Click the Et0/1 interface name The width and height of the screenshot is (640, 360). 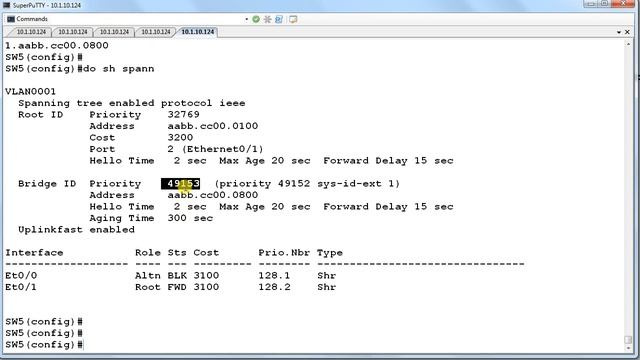pyautogui.click(x=21, y=287)
